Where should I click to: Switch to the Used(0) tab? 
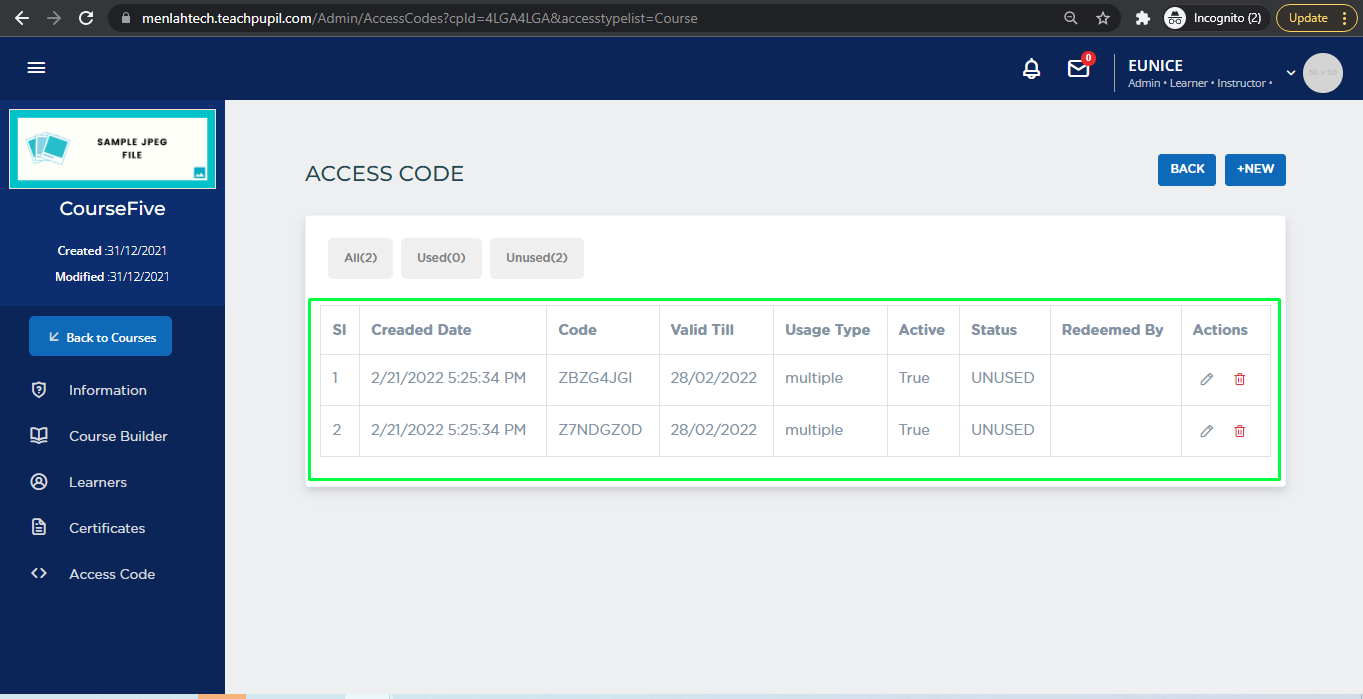click(441, 258)
